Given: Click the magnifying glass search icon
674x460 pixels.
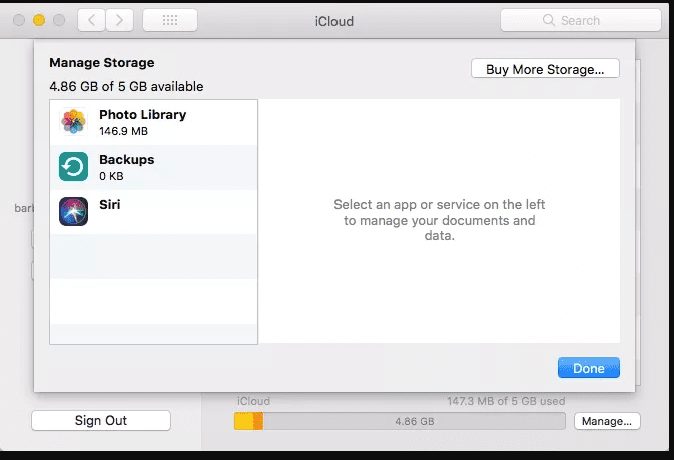Looking at the screenshot, I should [x=548, y=20].
